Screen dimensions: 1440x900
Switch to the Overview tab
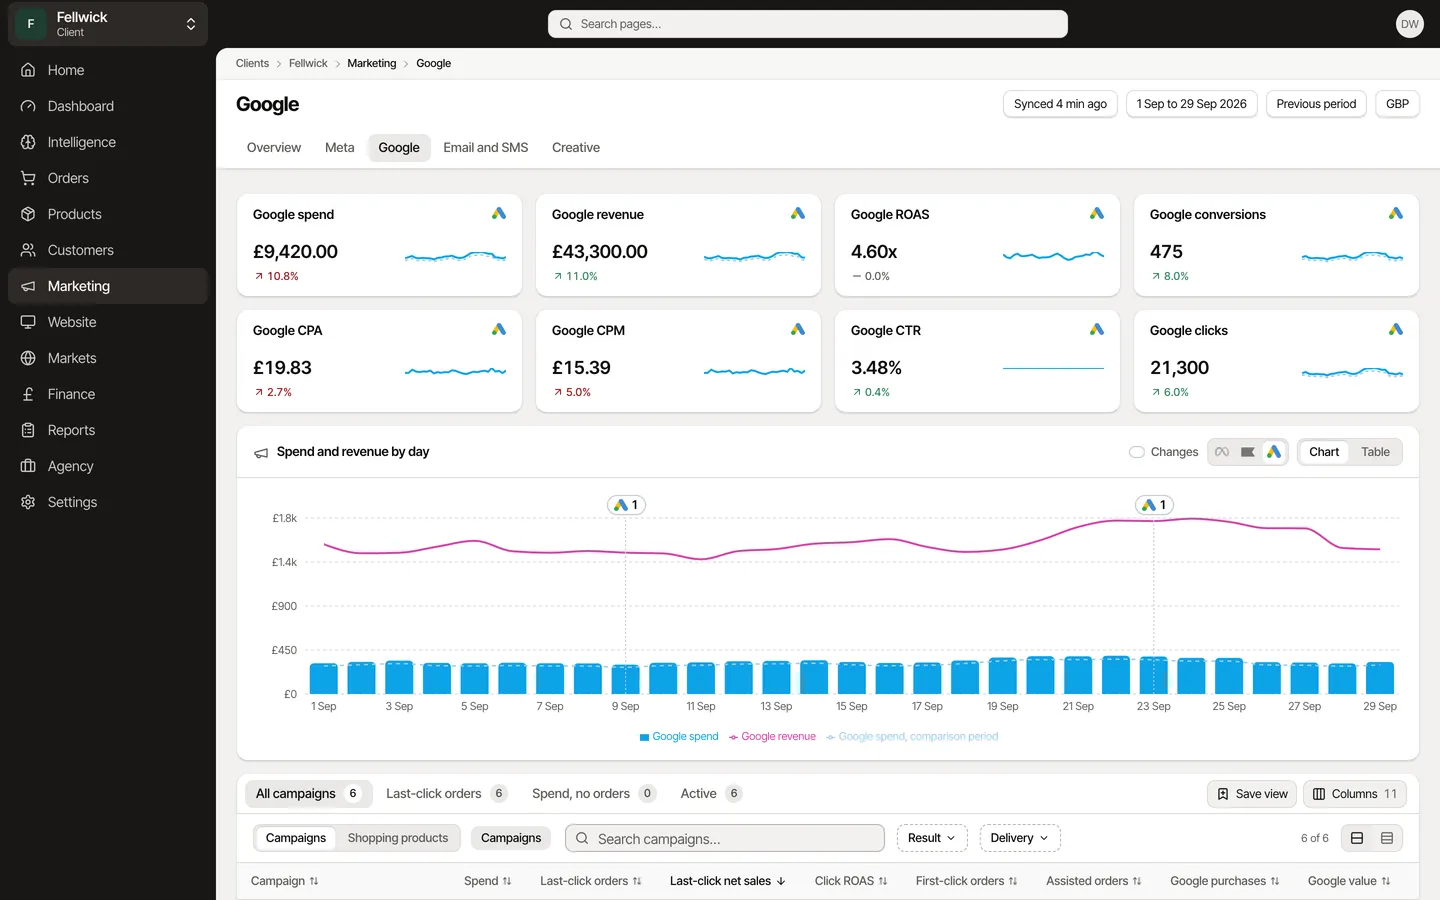point(274,148)
